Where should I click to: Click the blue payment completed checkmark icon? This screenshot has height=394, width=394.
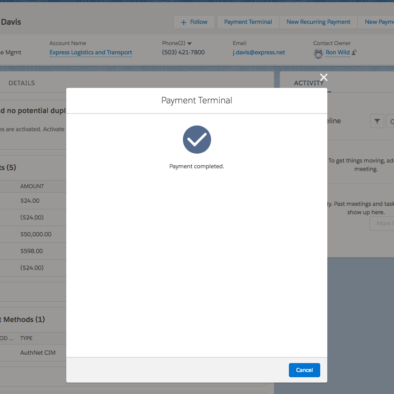pyautogui.click(x=197, y=139)
